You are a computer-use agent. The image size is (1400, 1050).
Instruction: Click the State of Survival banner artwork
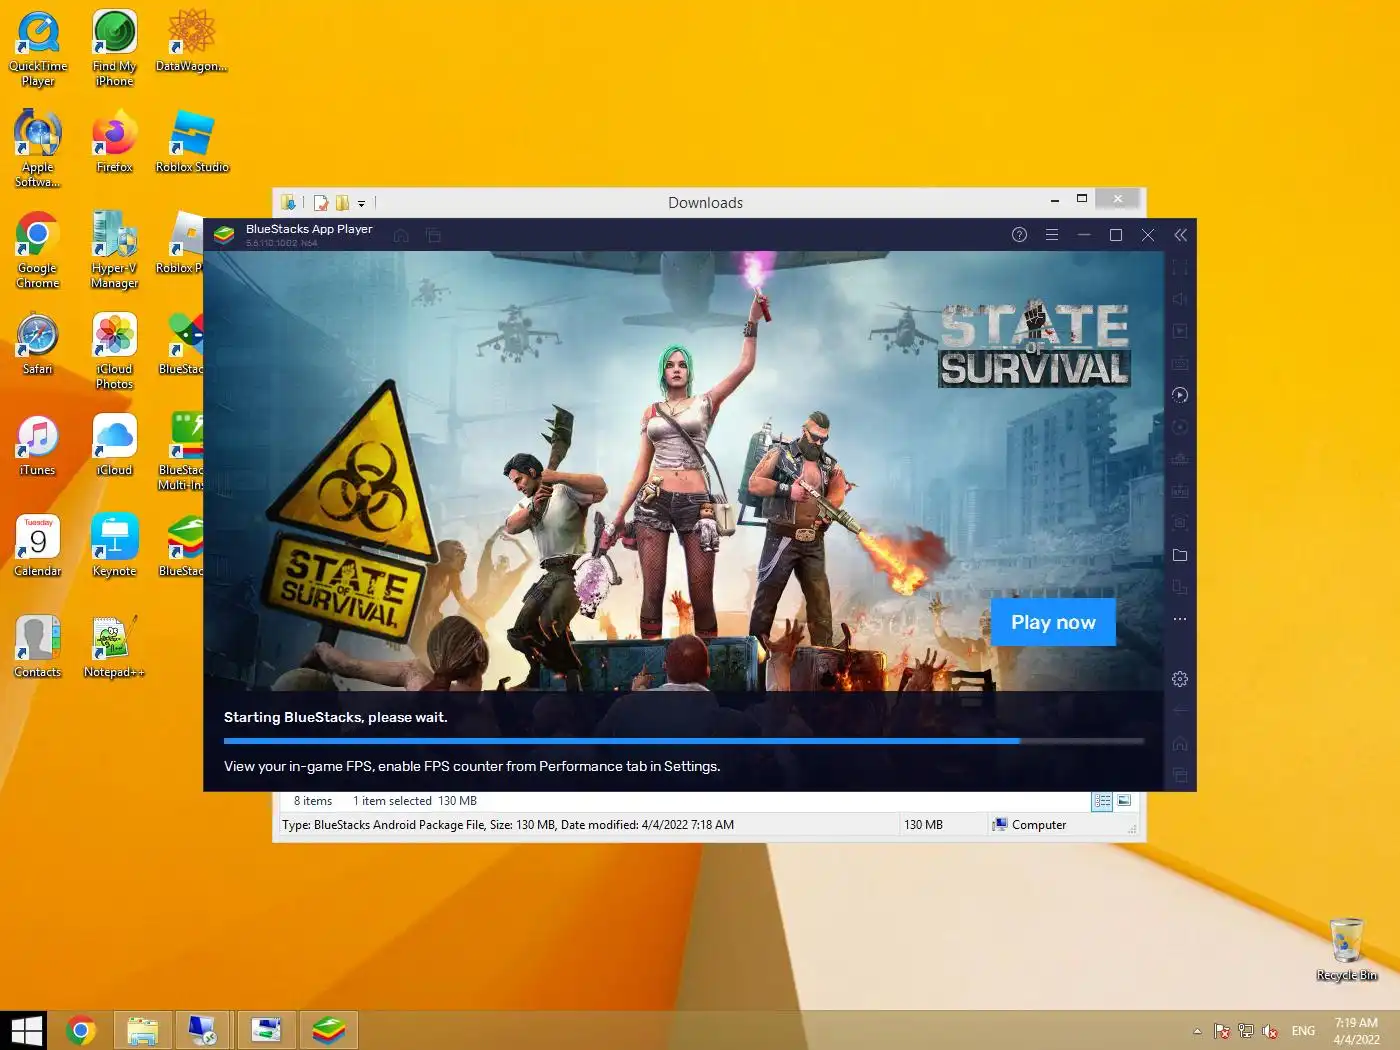tap(684, 470)
